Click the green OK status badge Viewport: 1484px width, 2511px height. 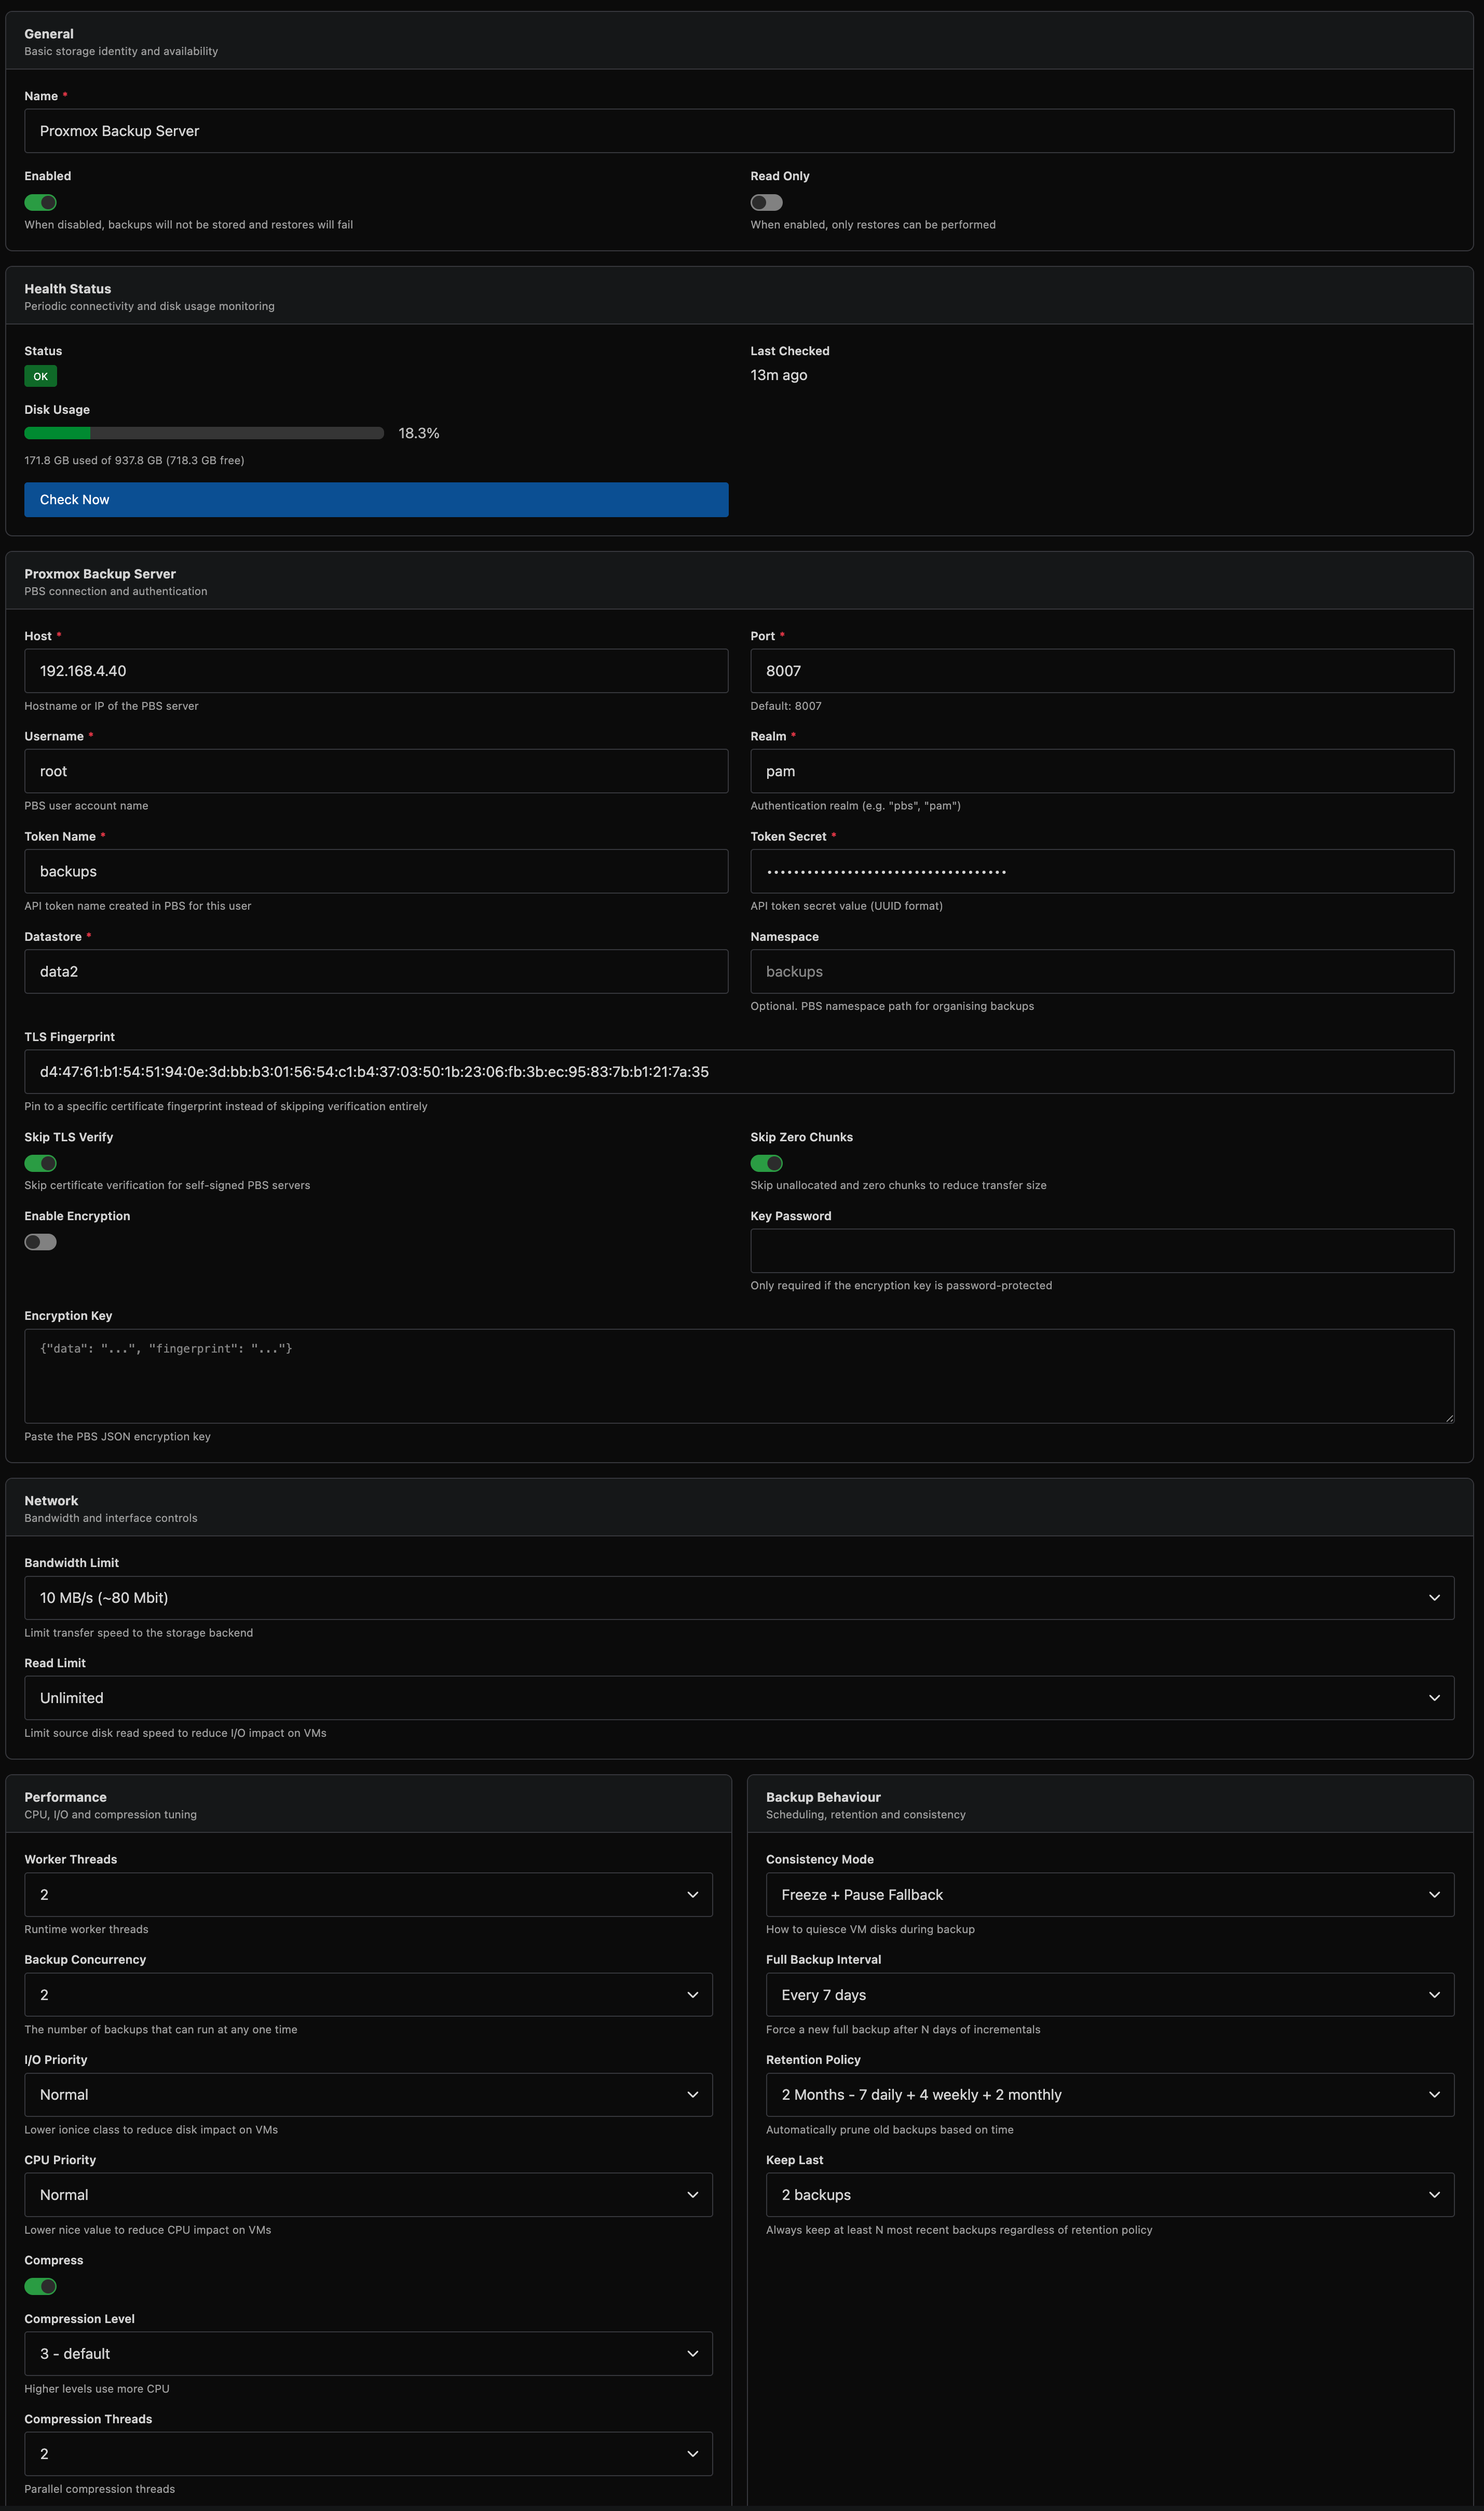(40, 376)
